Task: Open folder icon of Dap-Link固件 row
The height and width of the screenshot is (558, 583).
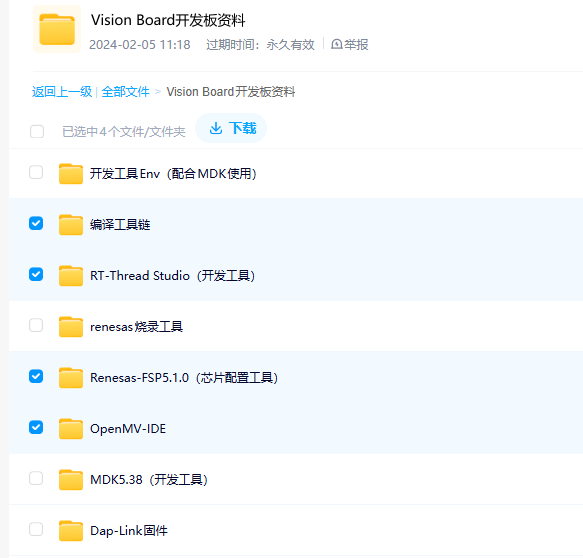Action: tap(71, 530)
